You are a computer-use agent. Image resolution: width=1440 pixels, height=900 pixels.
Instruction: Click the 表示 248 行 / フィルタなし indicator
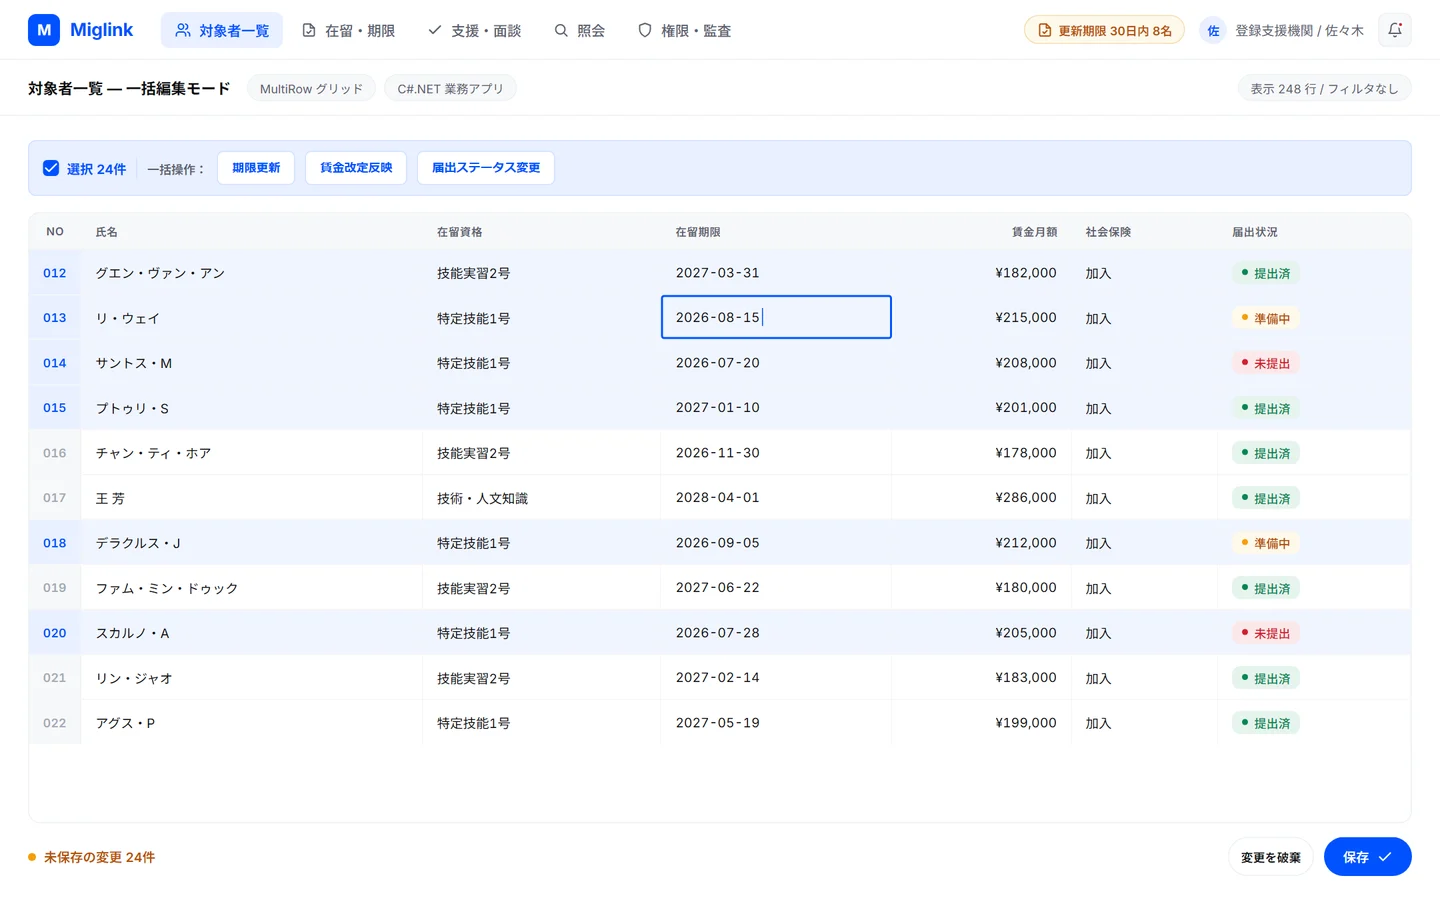pyautogui.click(x=1324, y=88)
